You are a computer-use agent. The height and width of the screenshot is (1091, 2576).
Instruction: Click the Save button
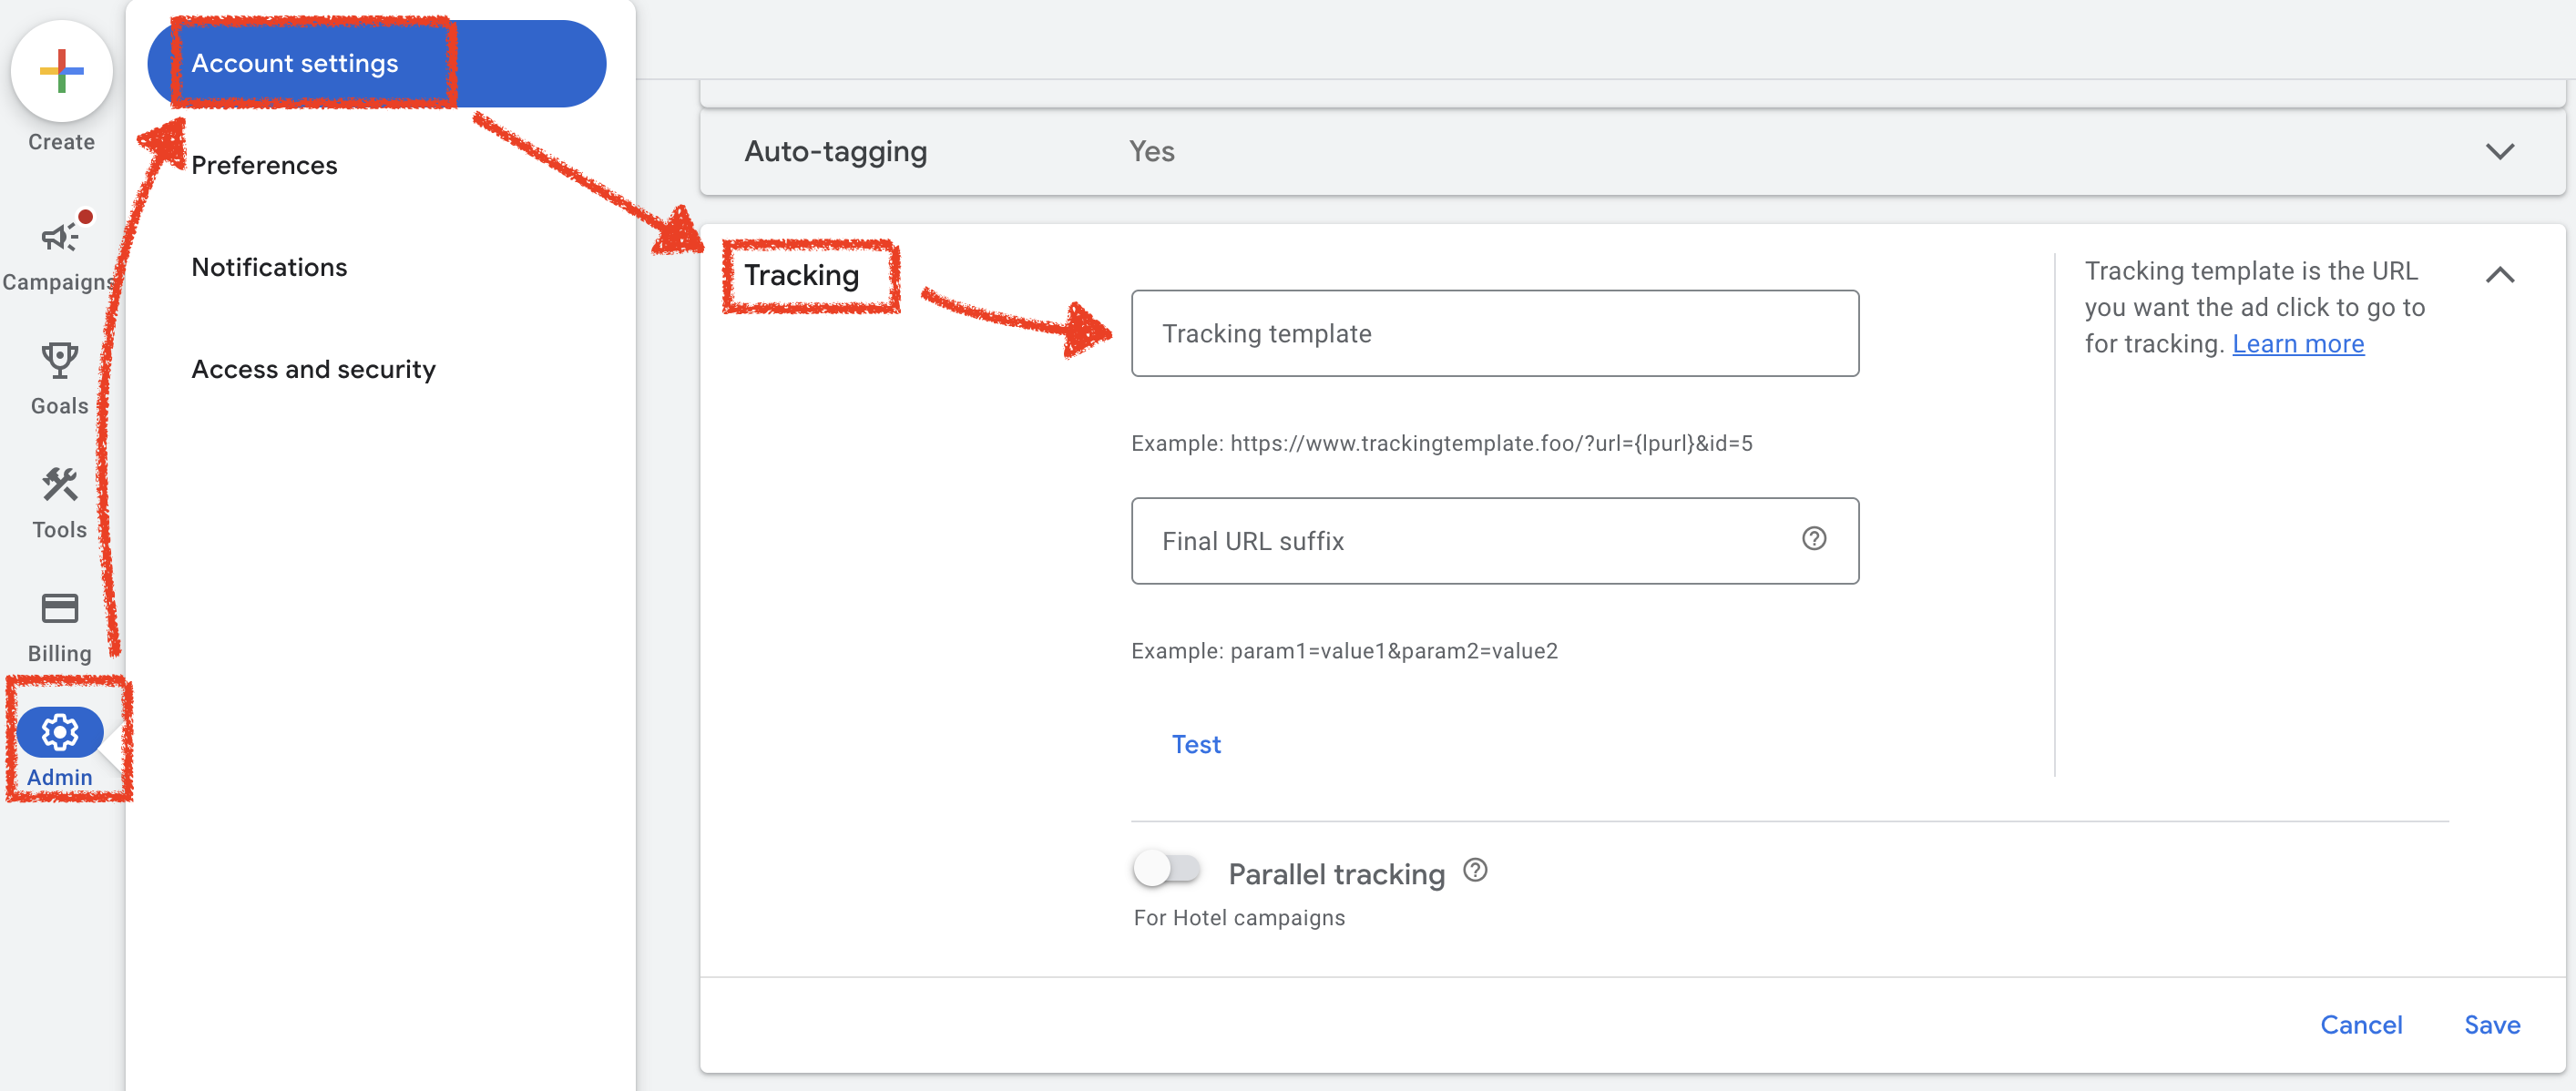2491,1025
